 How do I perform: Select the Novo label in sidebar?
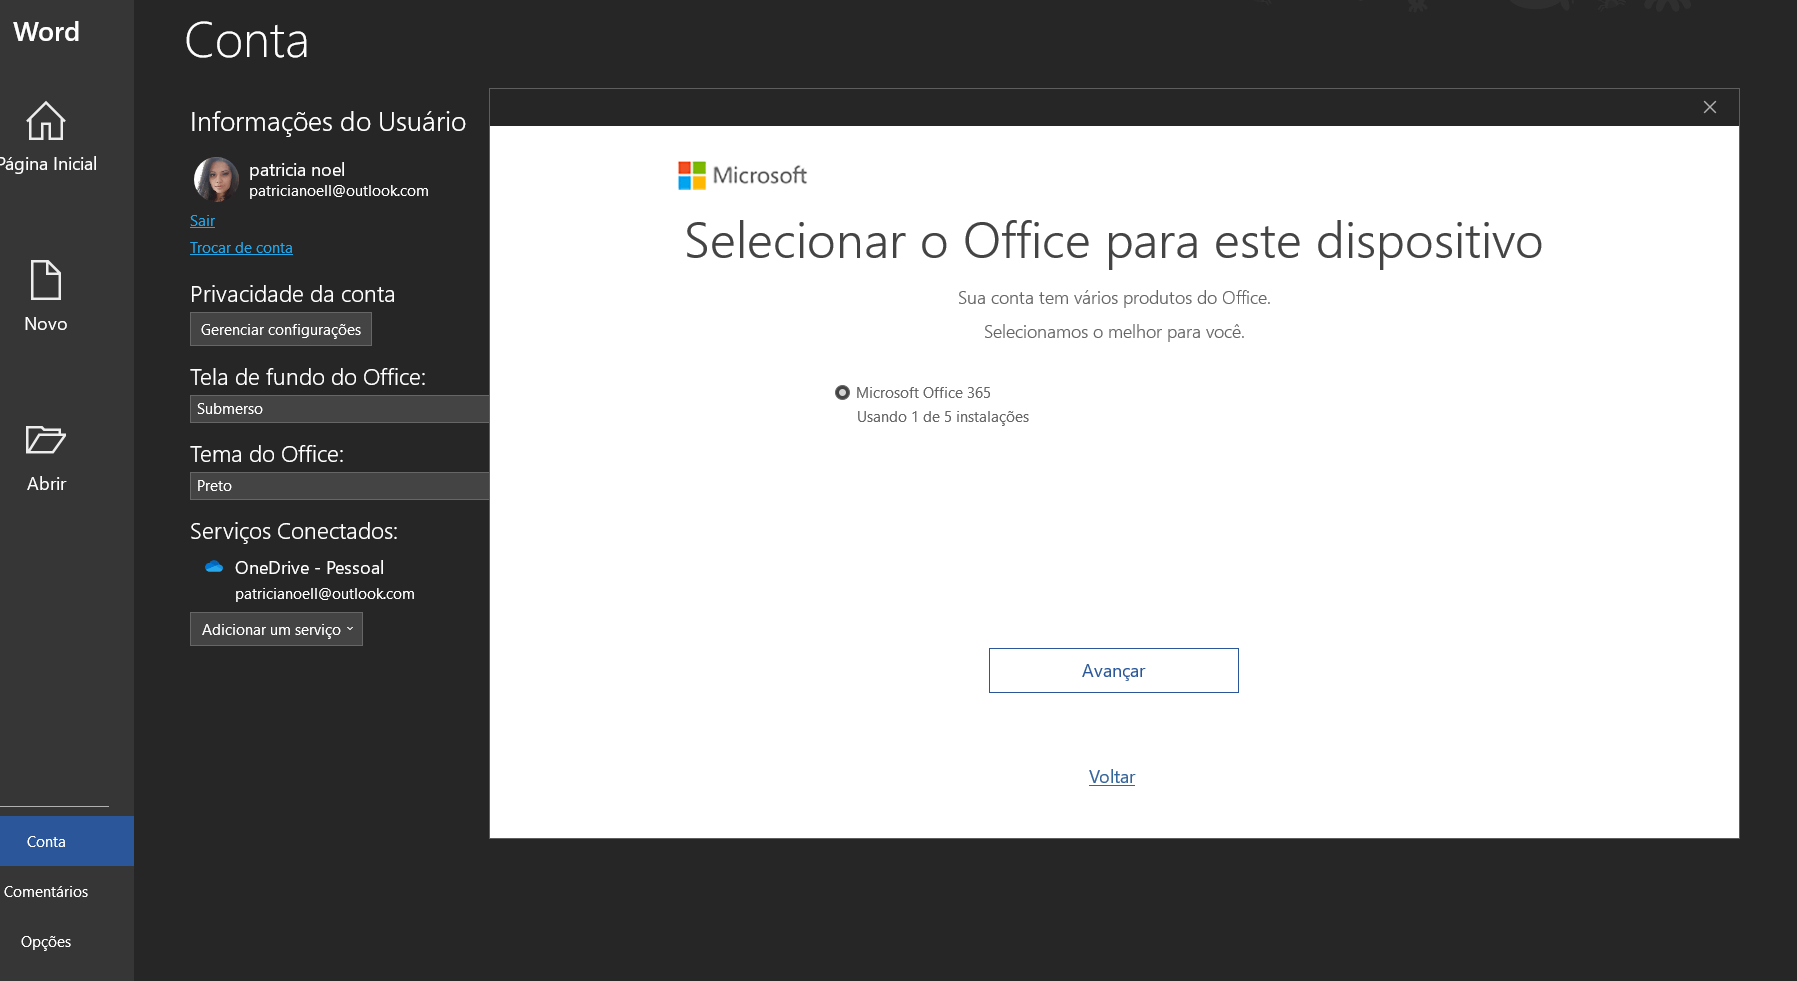[x=46, y=324]
